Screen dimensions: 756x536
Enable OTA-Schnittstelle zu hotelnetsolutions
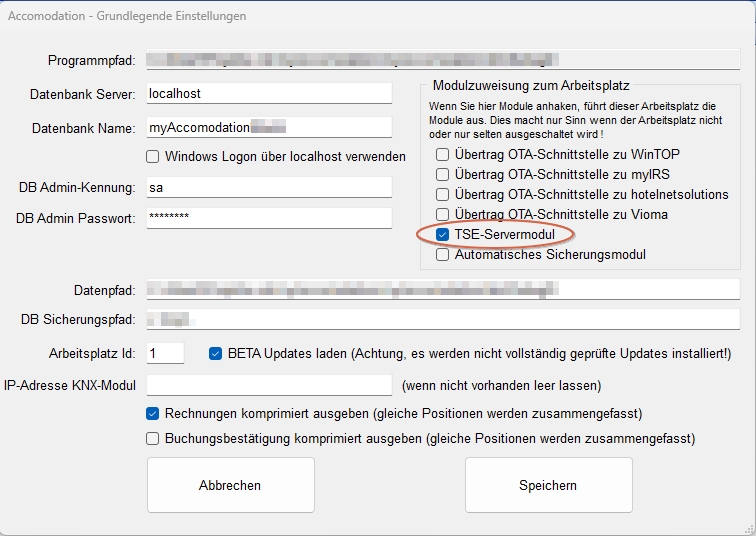point(443,194)
